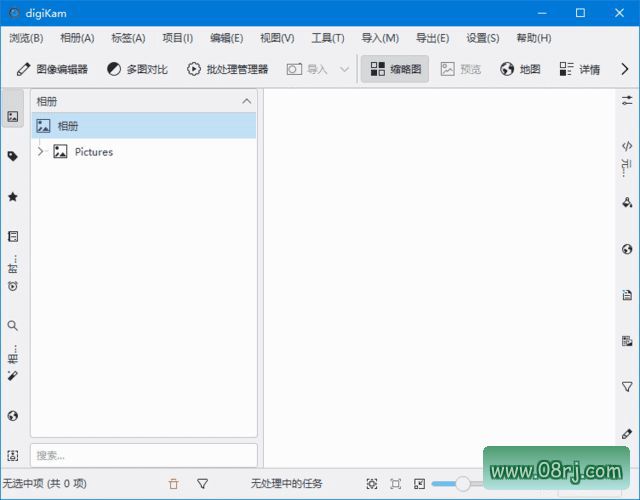640x500 pixels.
Task: Switch to Preview mode (预览)
Action: point(461,69)
